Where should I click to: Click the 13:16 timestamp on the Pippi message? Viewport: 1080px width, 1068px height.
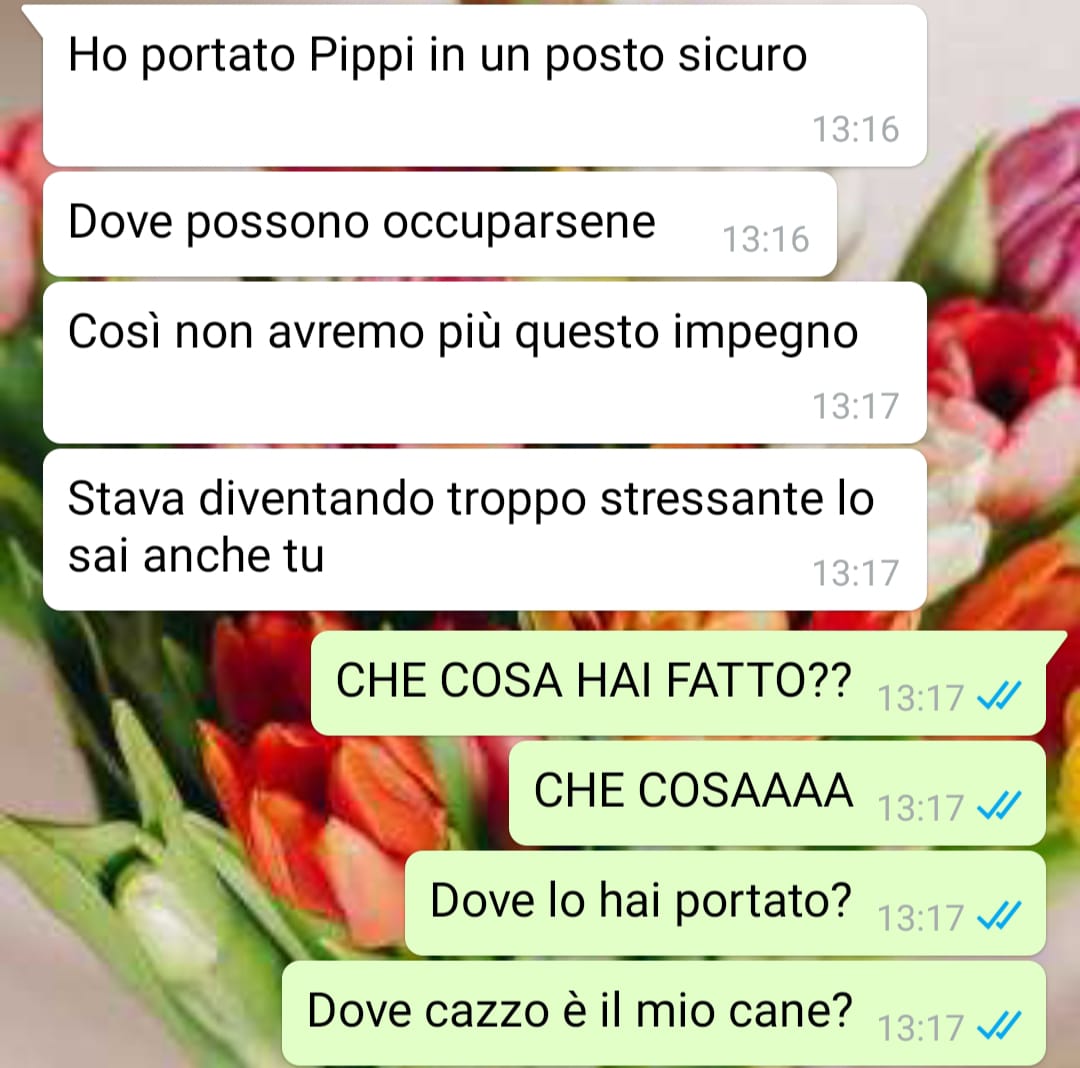coord(855,129)
